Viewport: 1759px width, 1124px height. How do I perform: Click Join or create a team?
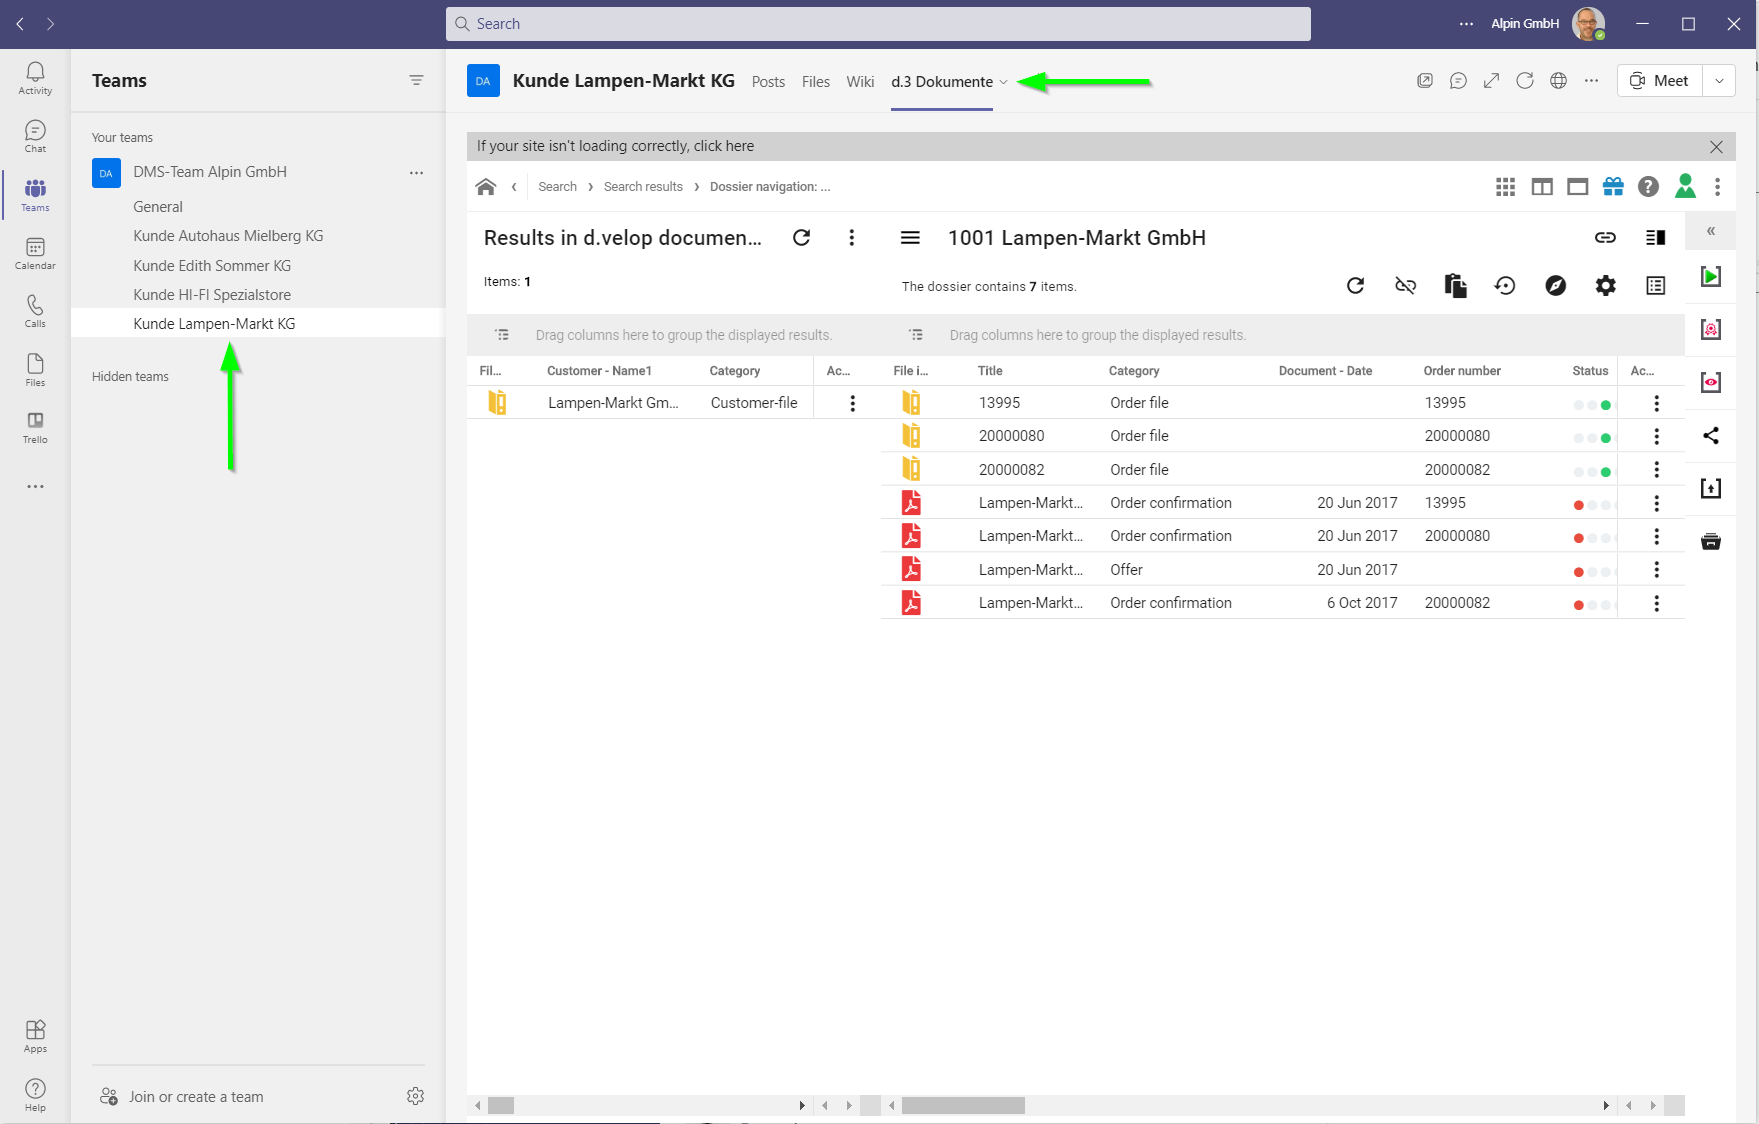pos(182,1096)
